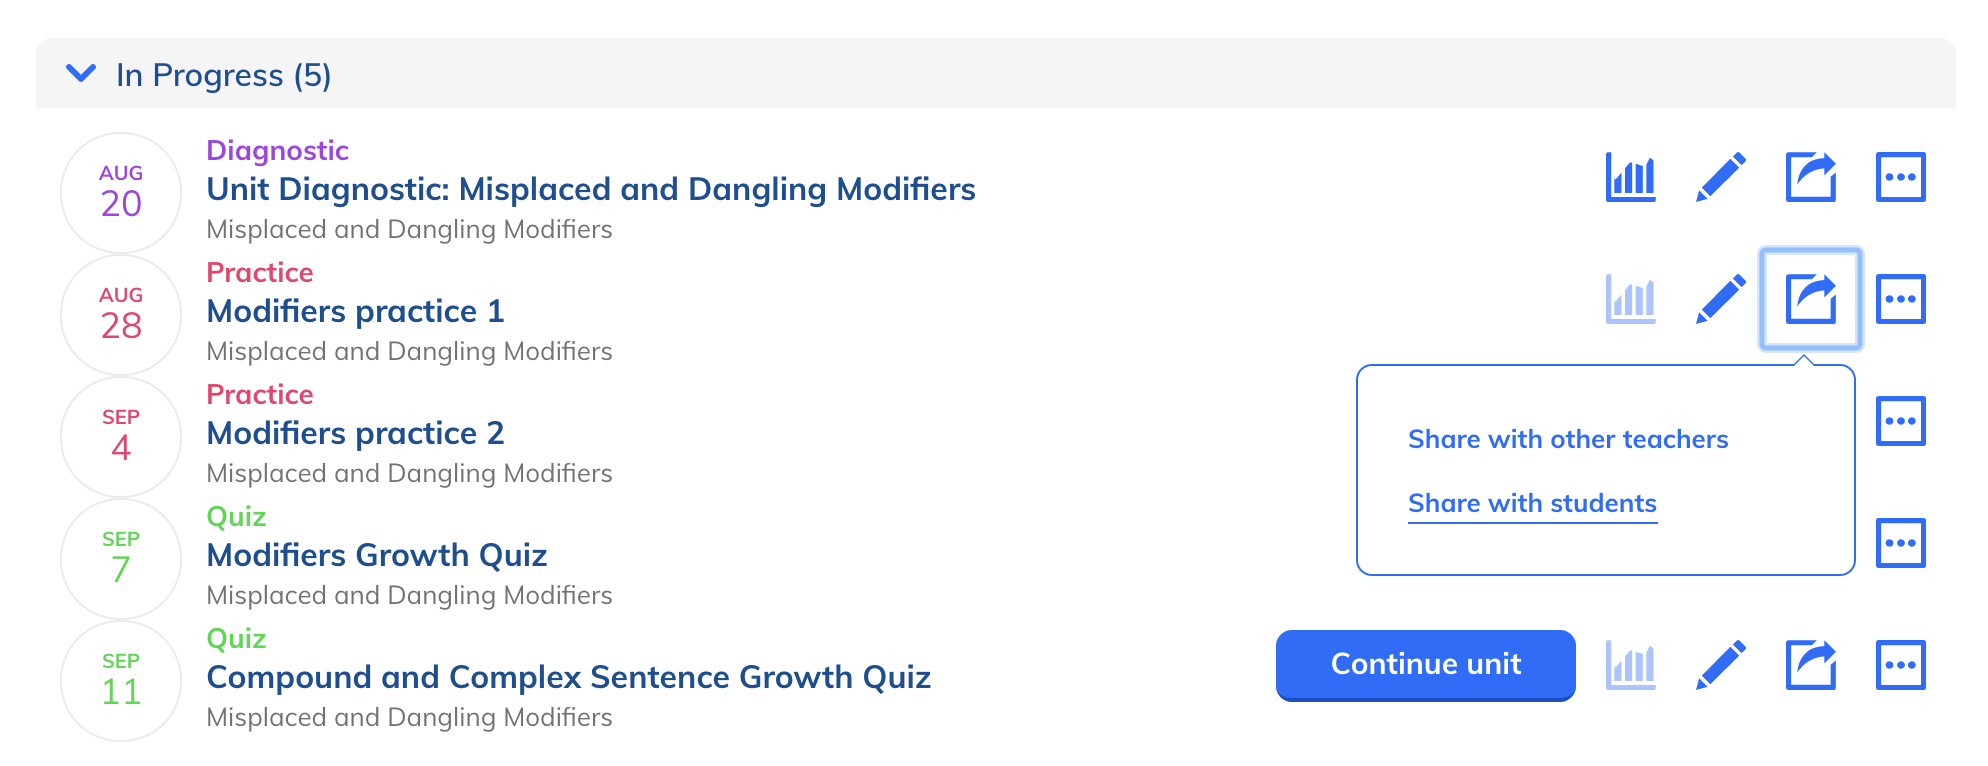Viewport: 1988px width, 766px height.
Task: Select Share with other teachers
Action: [x=1568, y=439]
